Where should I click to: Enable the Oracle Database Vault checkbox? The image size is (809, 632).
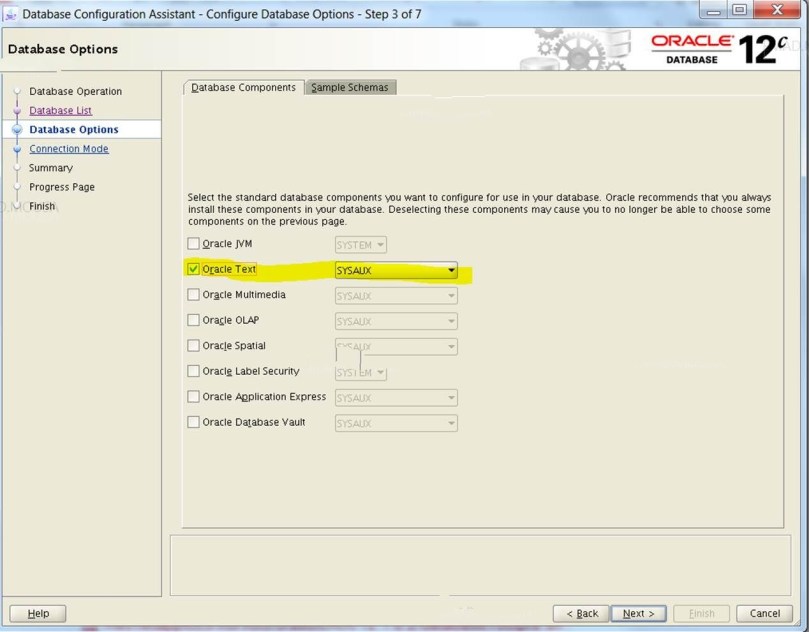(194, 423)
